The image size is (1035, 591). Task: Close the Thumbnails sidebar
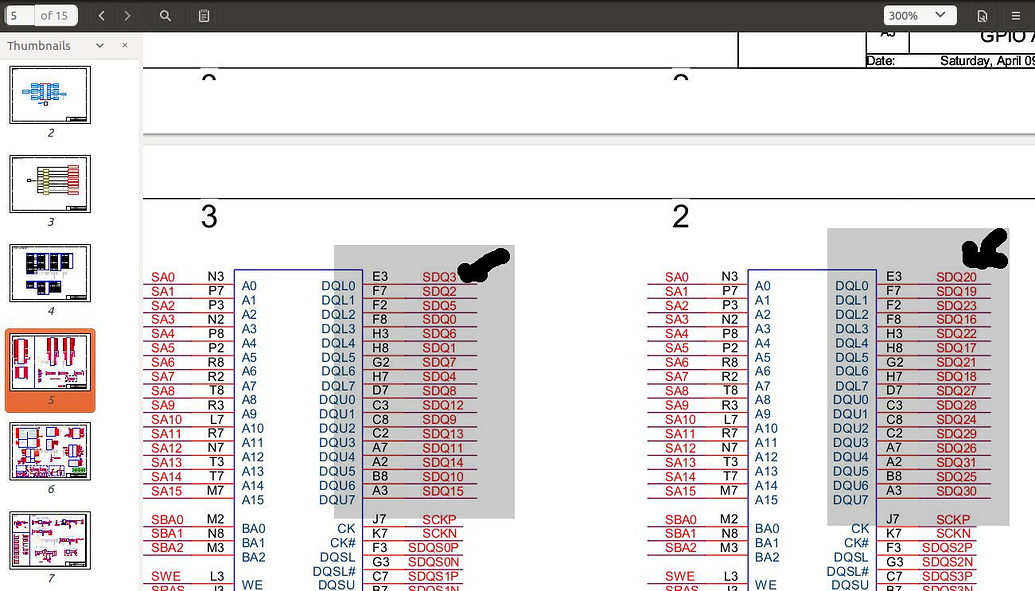[x=125, y=46]
